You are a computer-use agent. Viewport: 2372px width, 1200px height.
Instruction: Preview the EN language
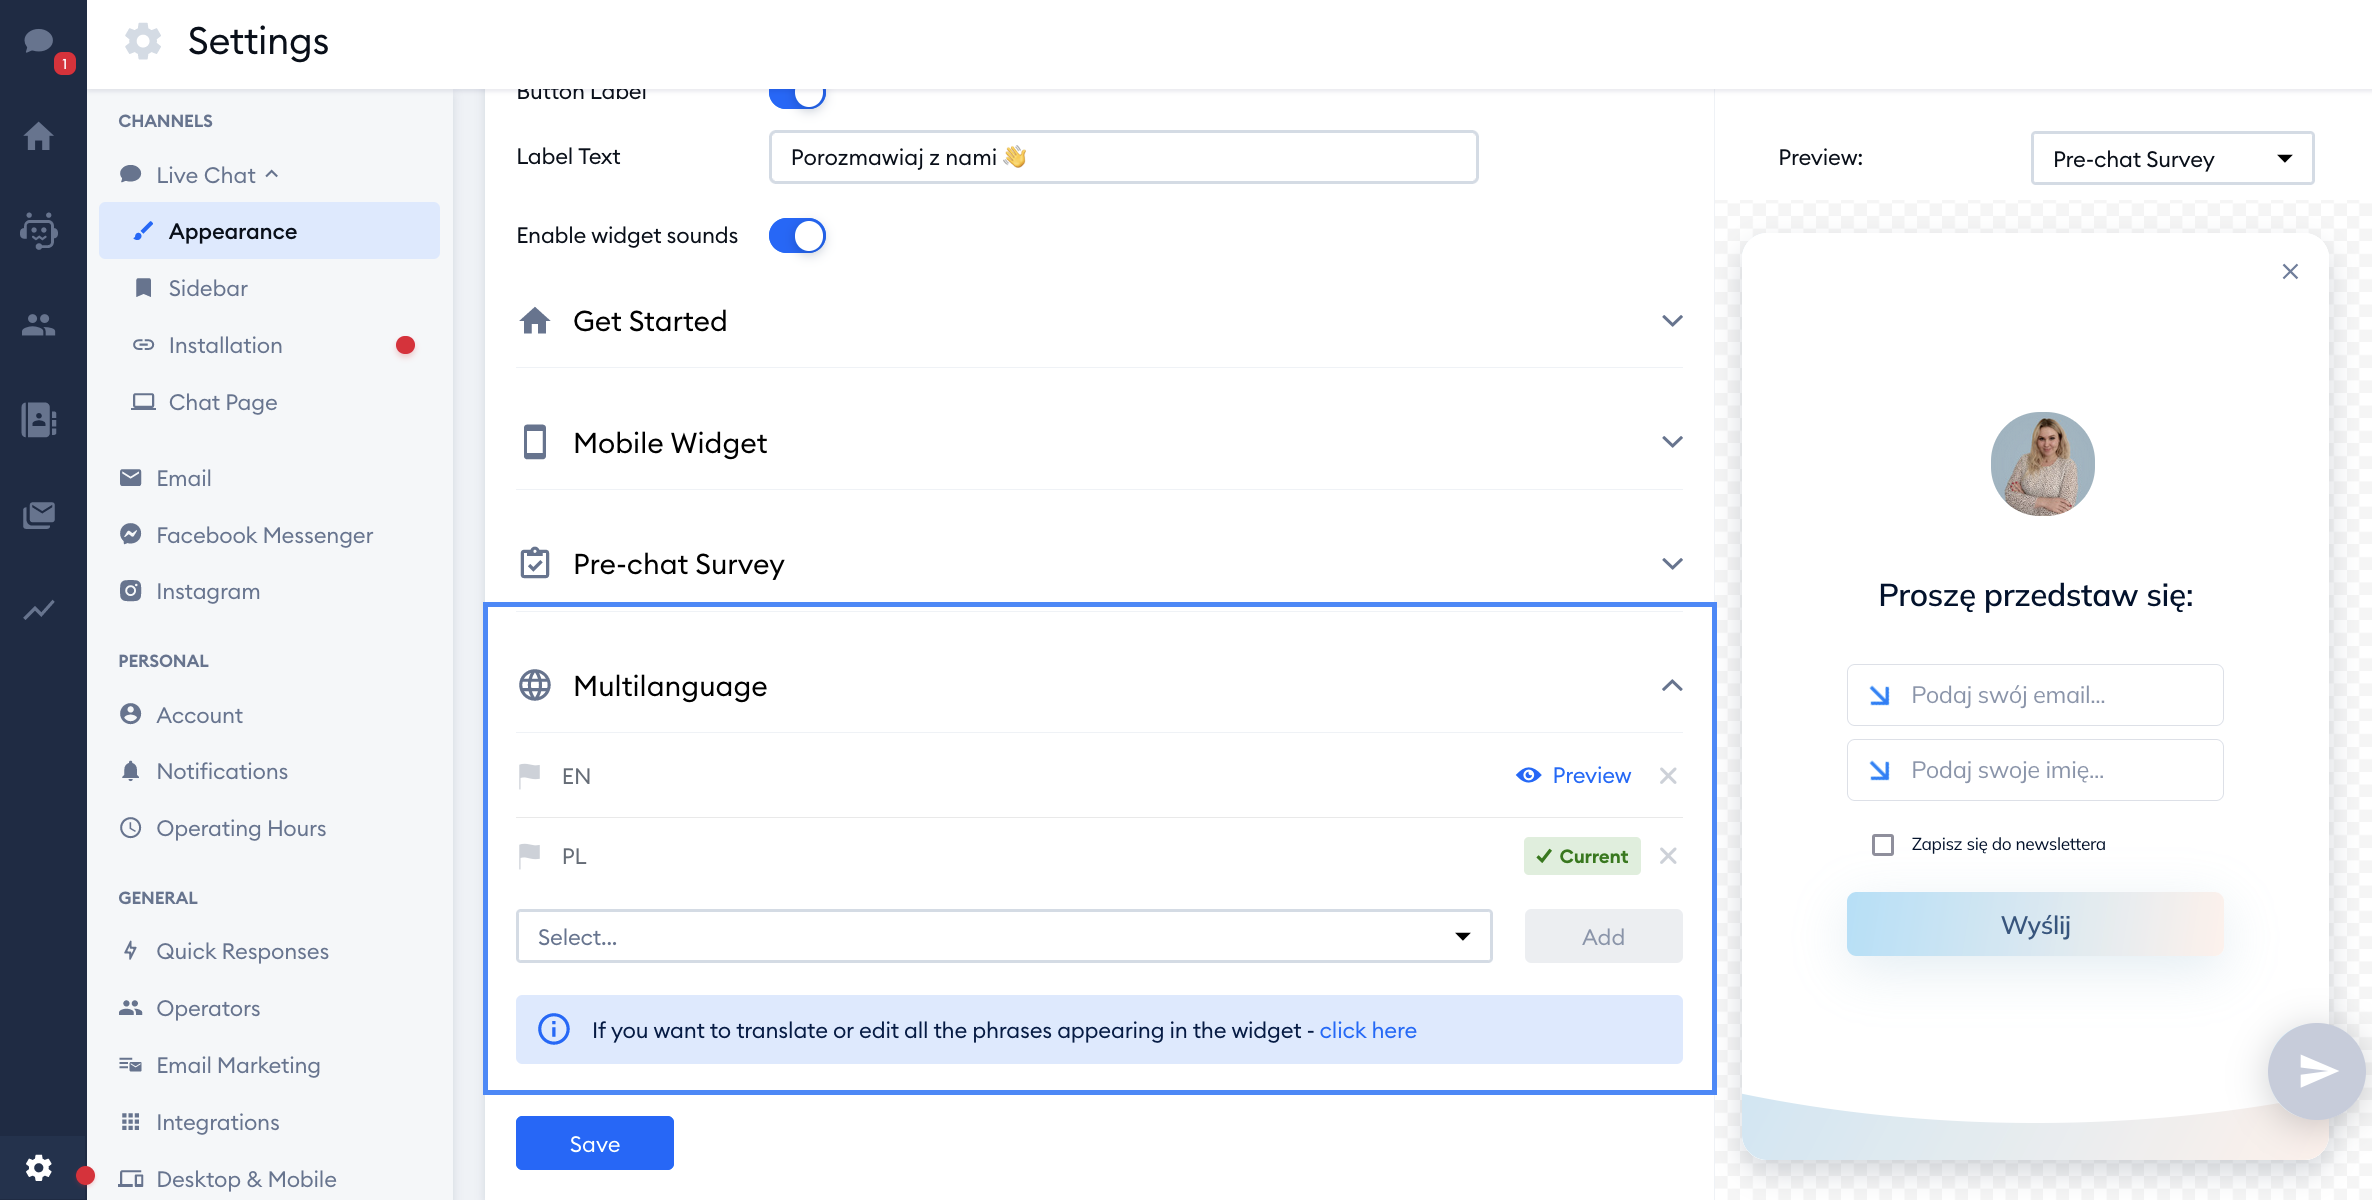(x=1573, y=776)
